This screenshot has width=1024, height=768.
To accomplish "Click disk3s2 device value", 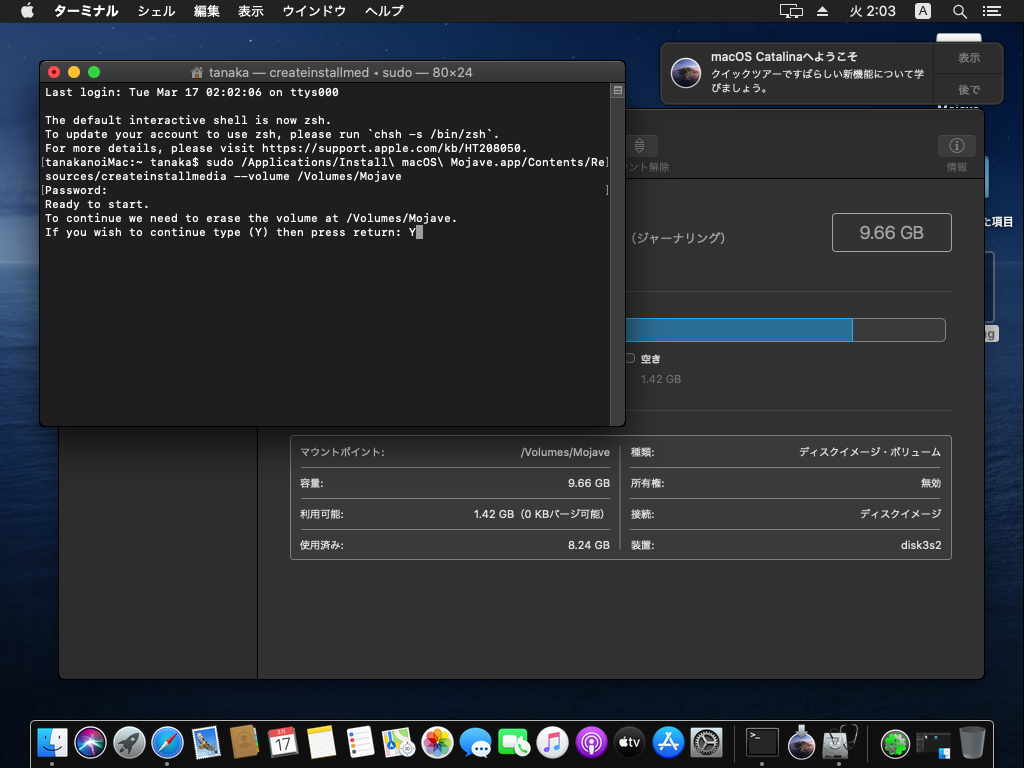I will [x=921, y=545].
